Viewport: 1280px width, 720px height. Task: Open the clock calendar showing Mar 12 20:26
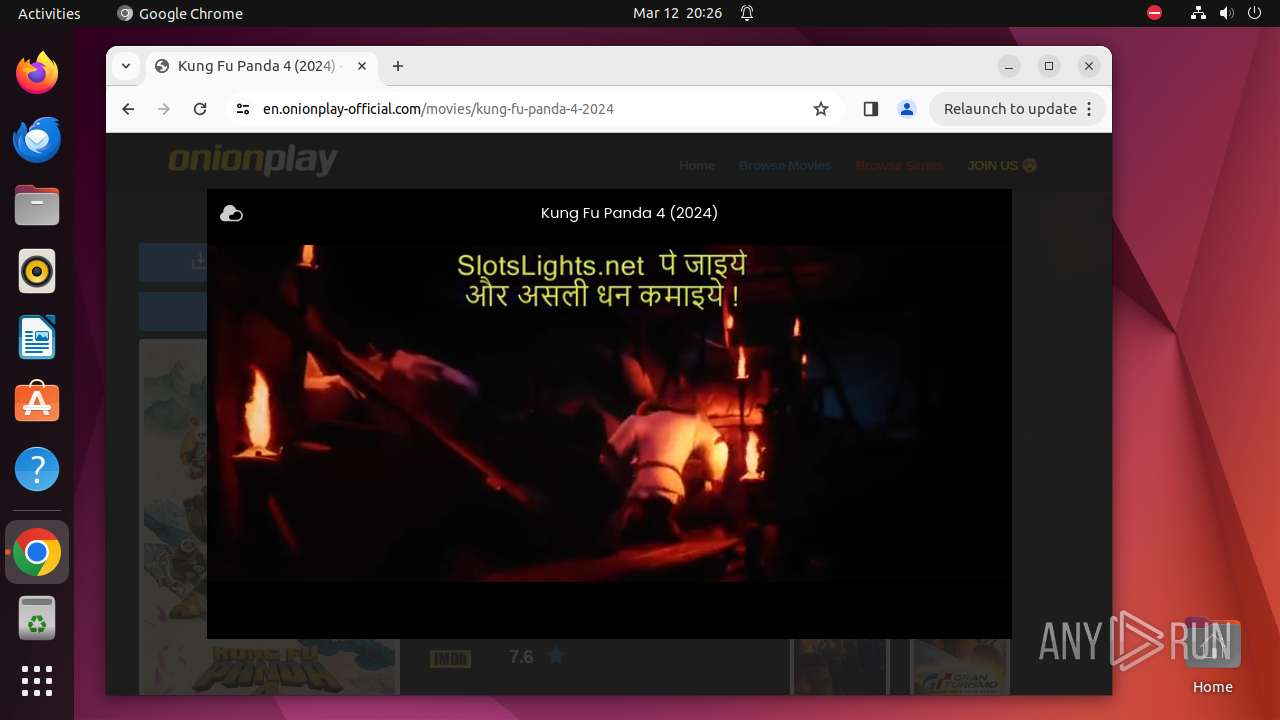677,13
